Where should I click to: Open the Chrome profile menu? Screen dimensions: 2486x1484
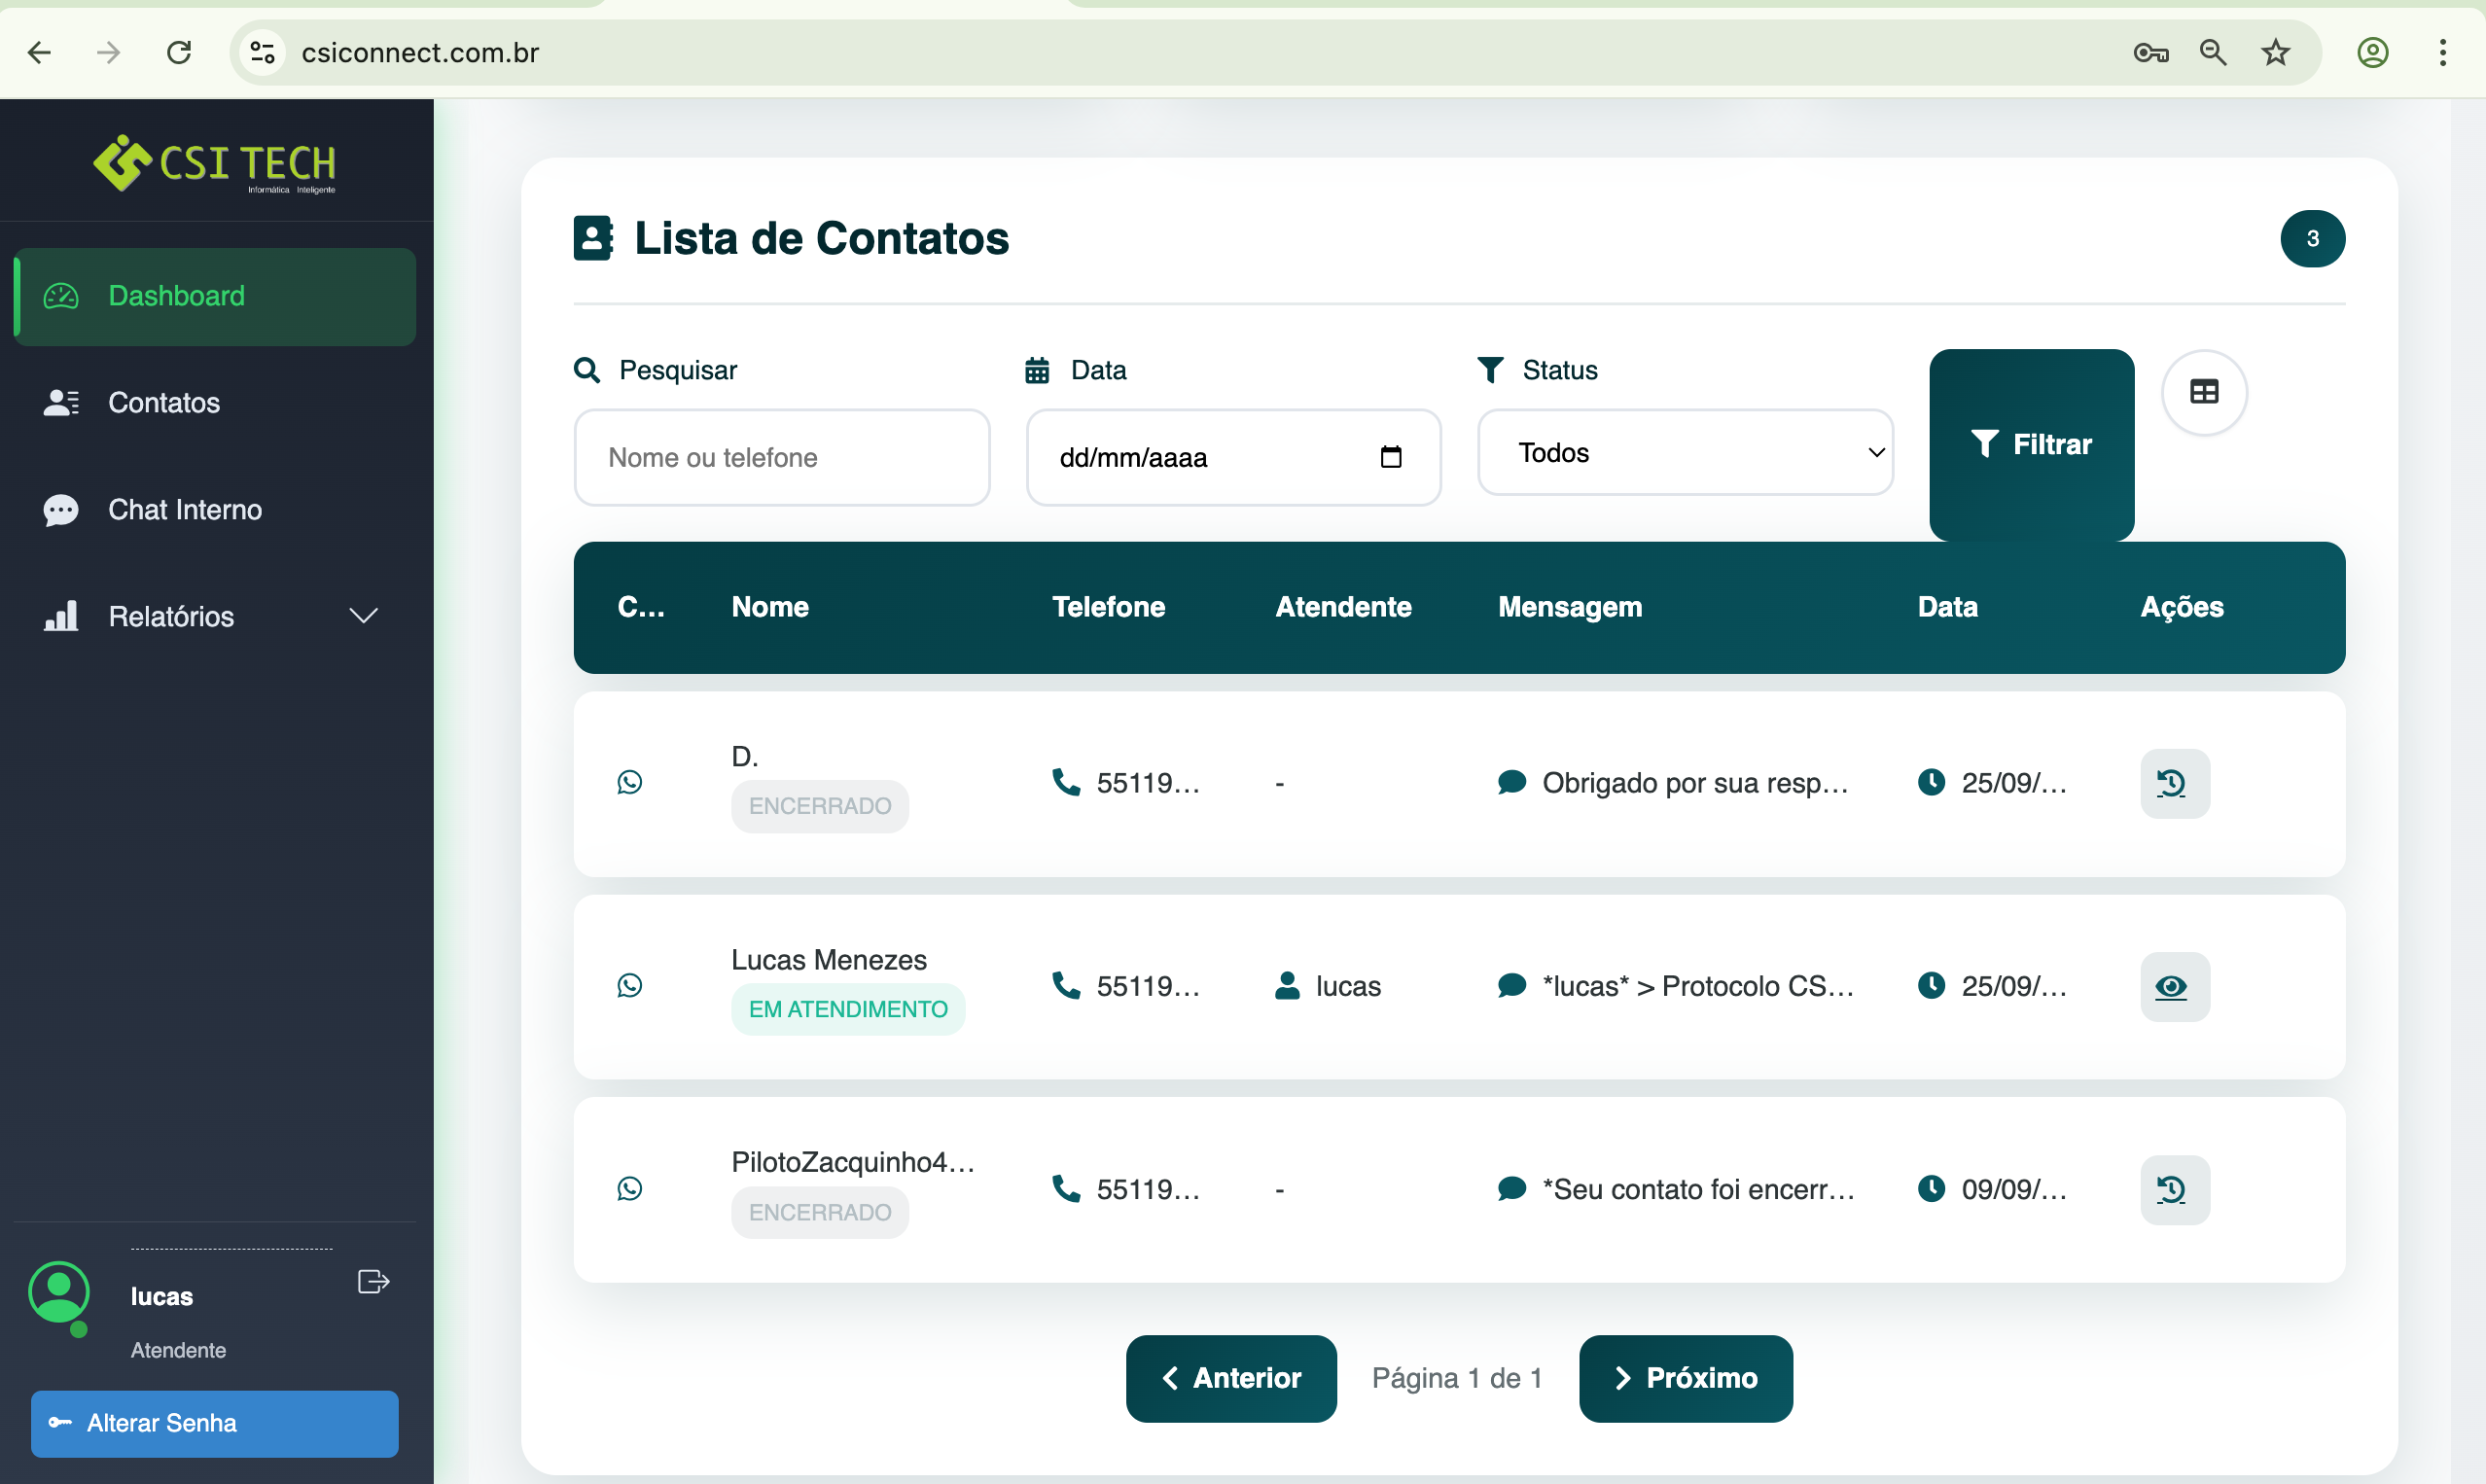tap(2373, 52)
